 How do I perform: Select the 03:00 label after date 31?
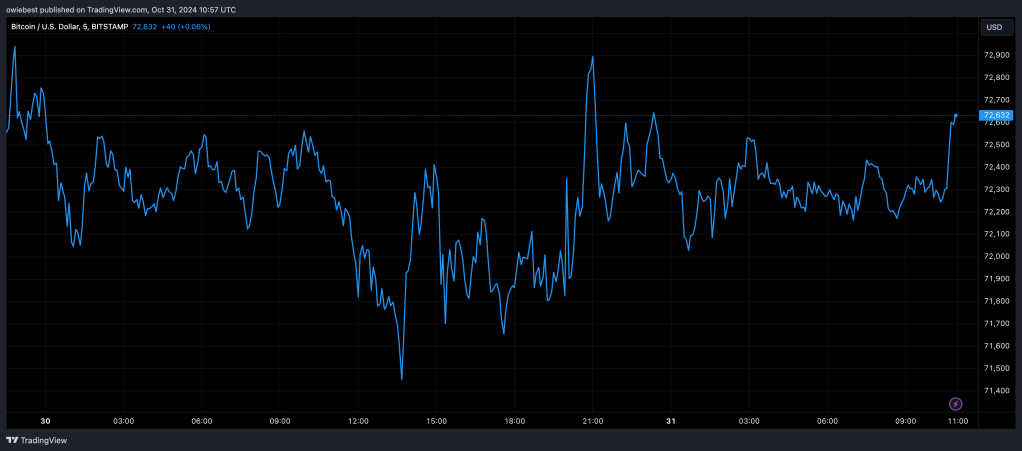pyautogui.click(x=749, y=422)
